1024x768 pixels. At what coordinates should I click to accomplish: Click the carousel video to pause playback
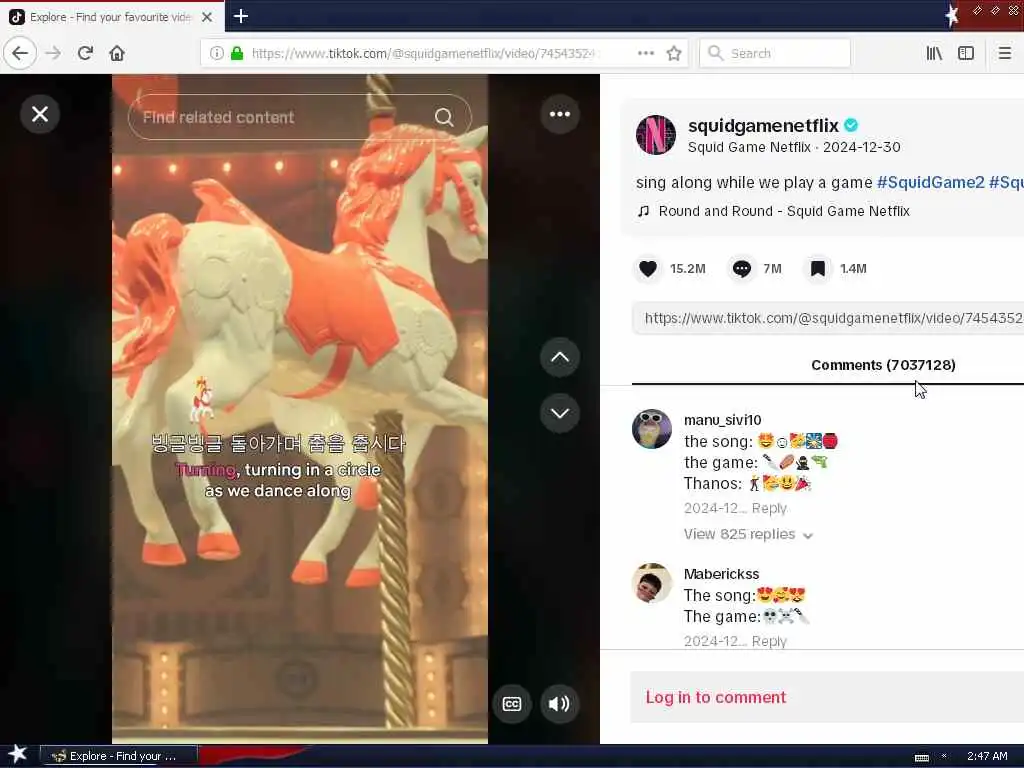click(x=300, y=409)
